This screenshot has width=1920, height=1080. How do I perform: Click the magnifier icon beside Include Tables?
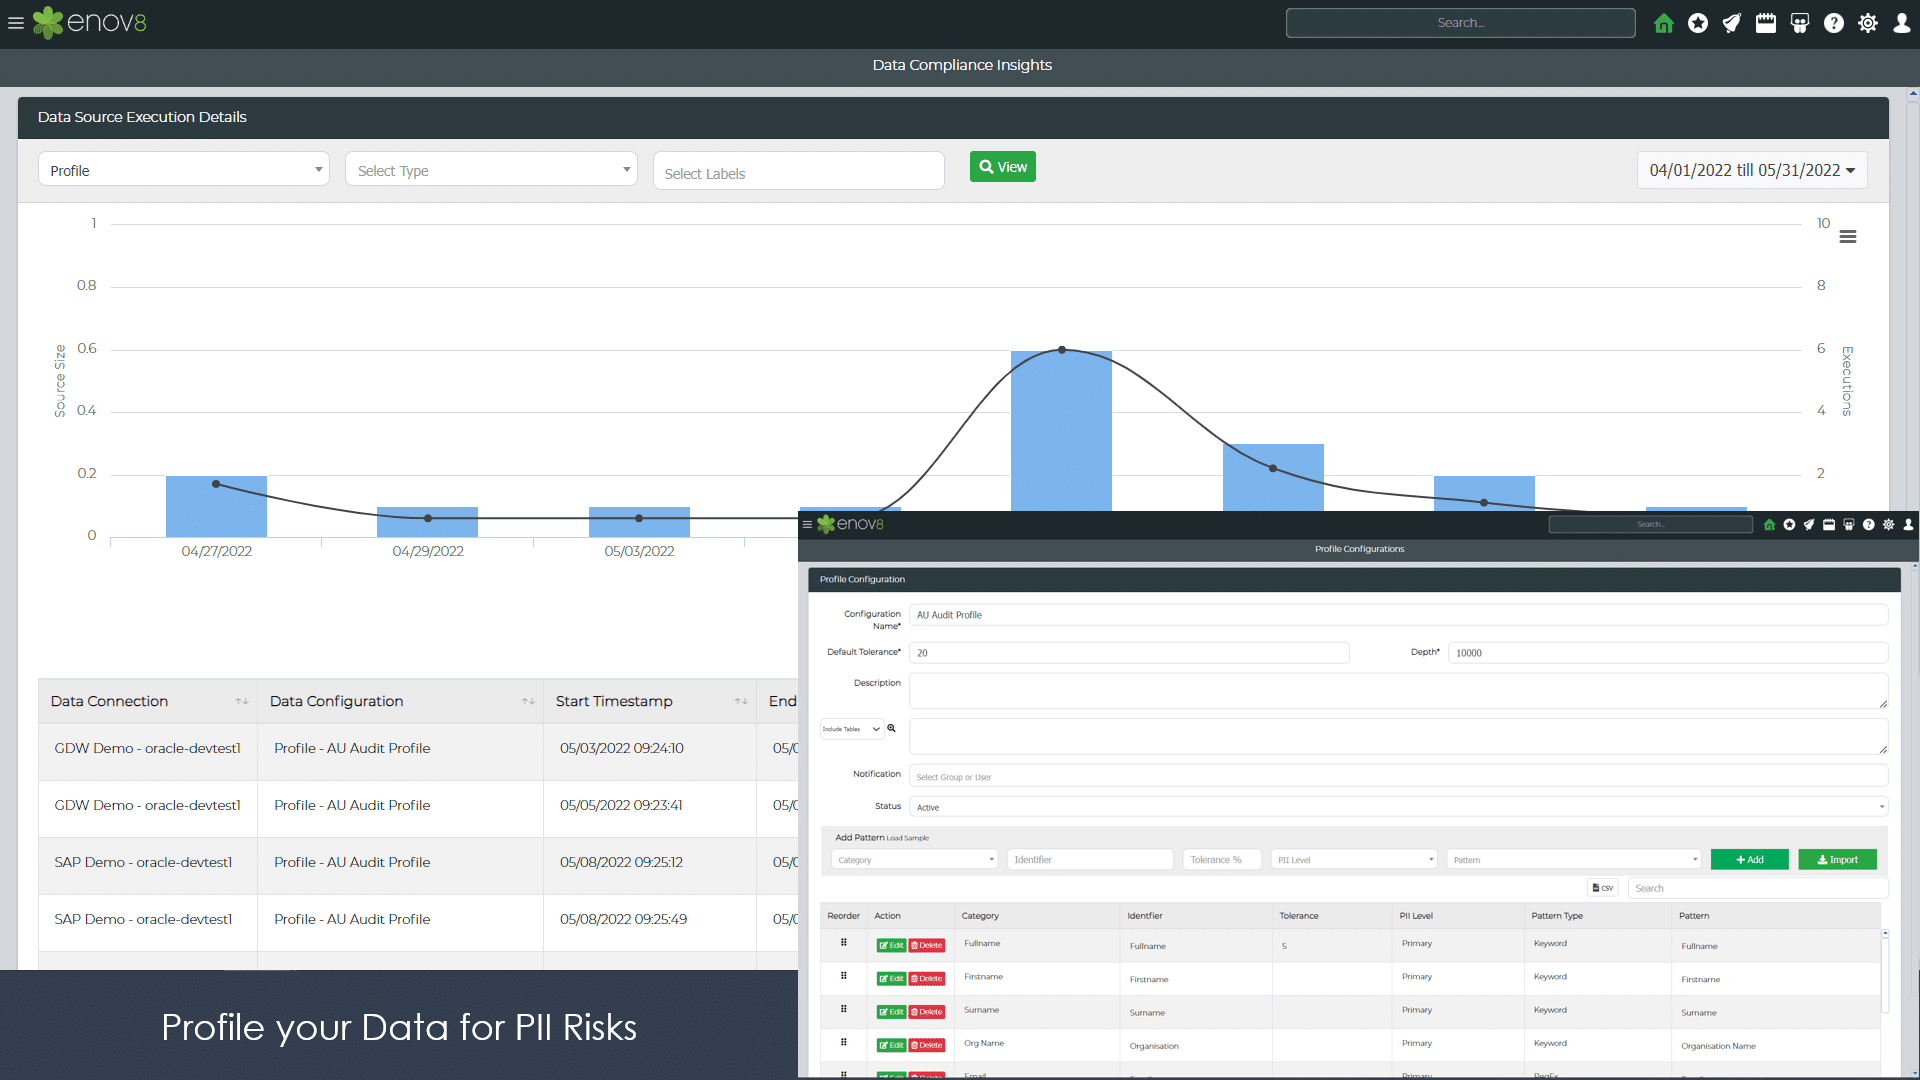(x=891, y=728)
